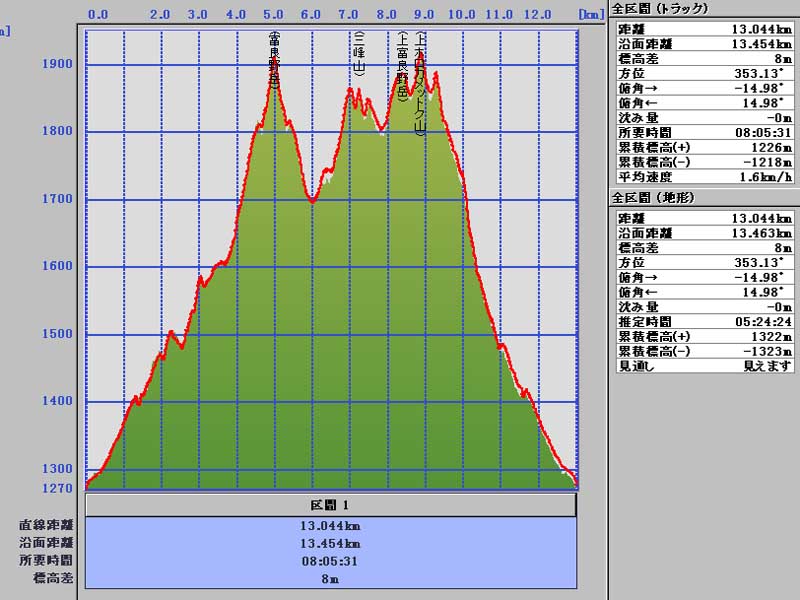Click the terrain 沿面距離 13.463km value
Screen dimensions: 800x600
point(760,232)
